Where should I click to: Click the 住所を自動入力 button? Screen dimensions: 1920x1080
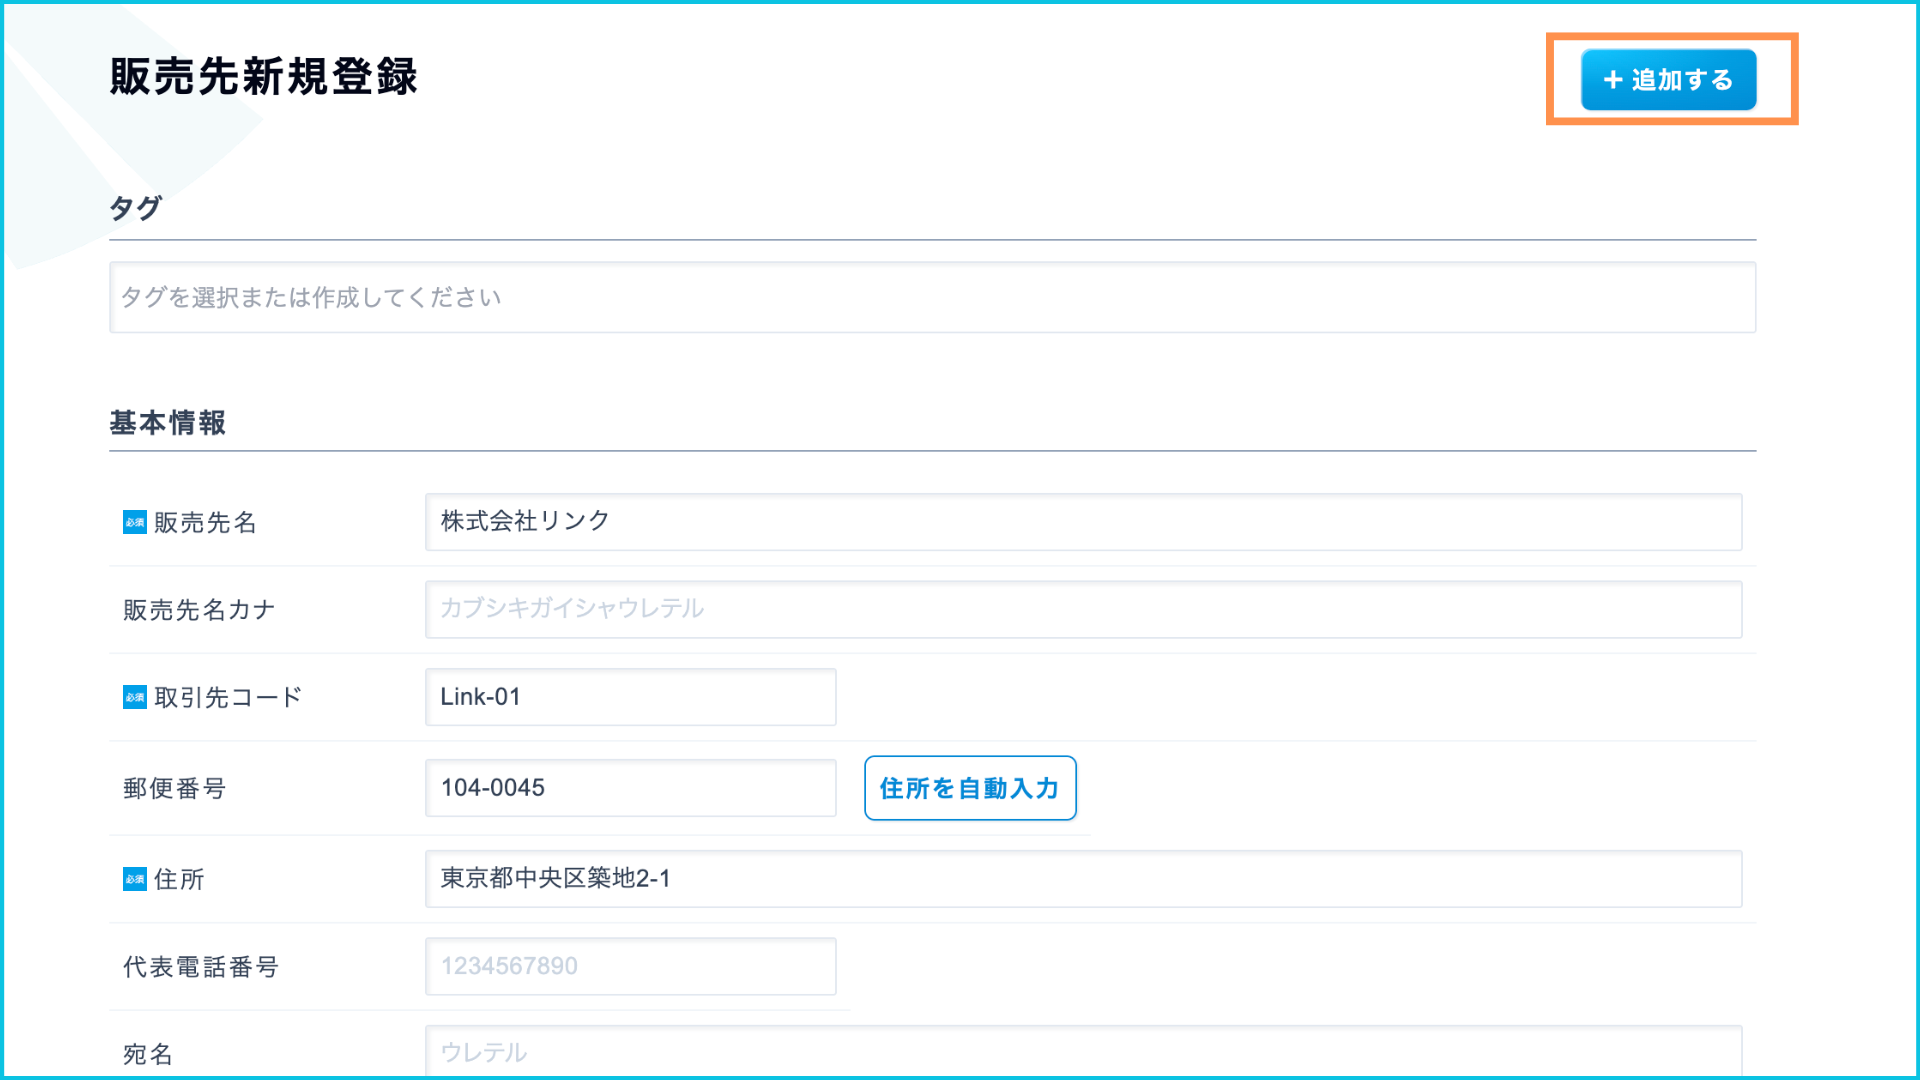[969, 788]
